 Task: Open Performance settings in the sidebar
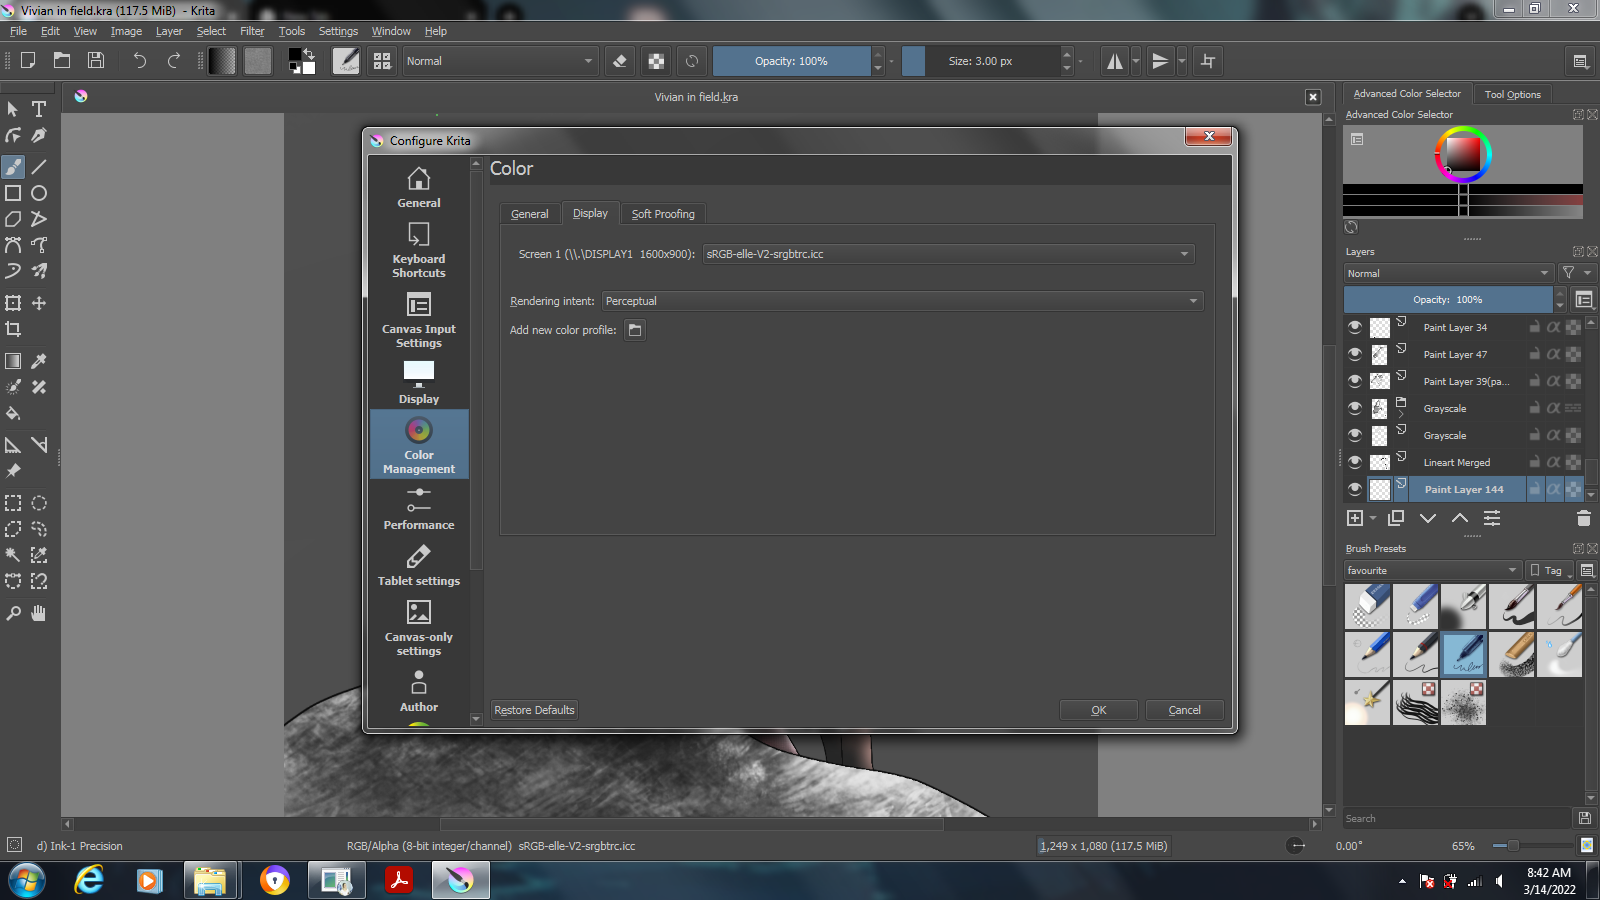[x=419, y=507]
